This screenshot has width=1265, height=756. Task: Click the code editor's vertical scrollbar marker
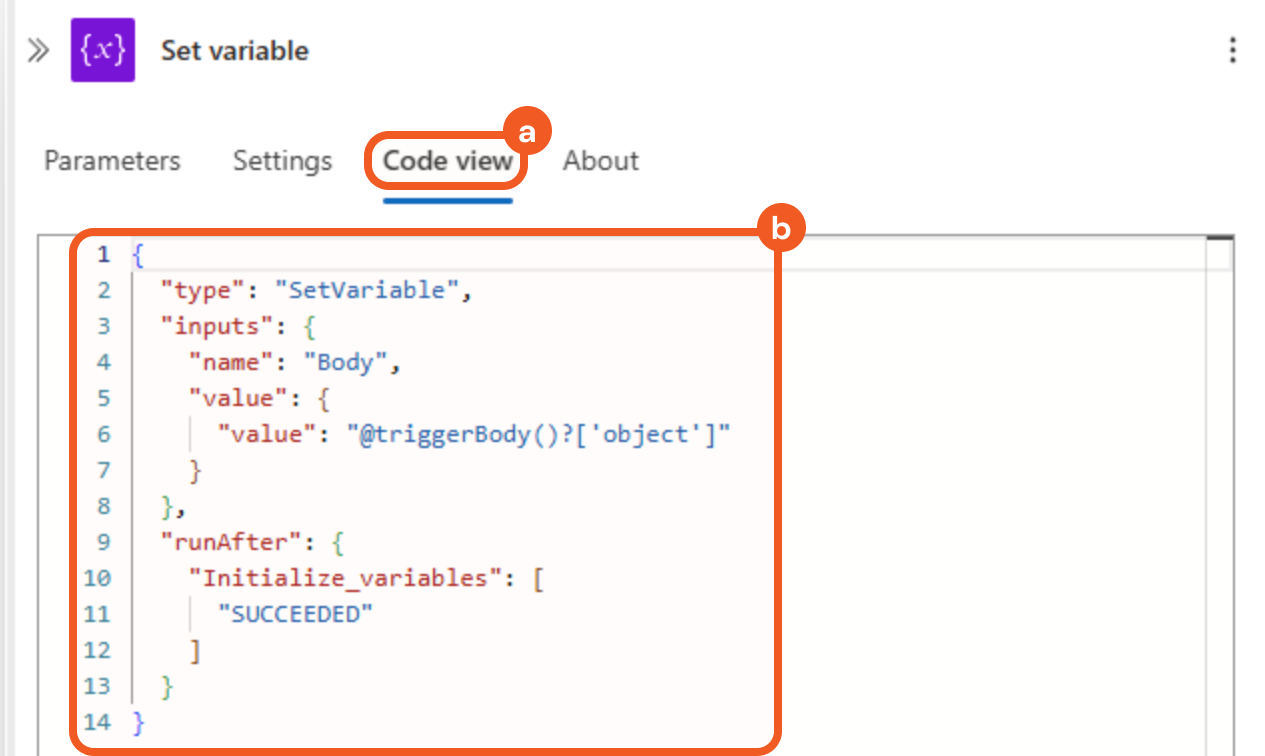tap(1220, 240)
